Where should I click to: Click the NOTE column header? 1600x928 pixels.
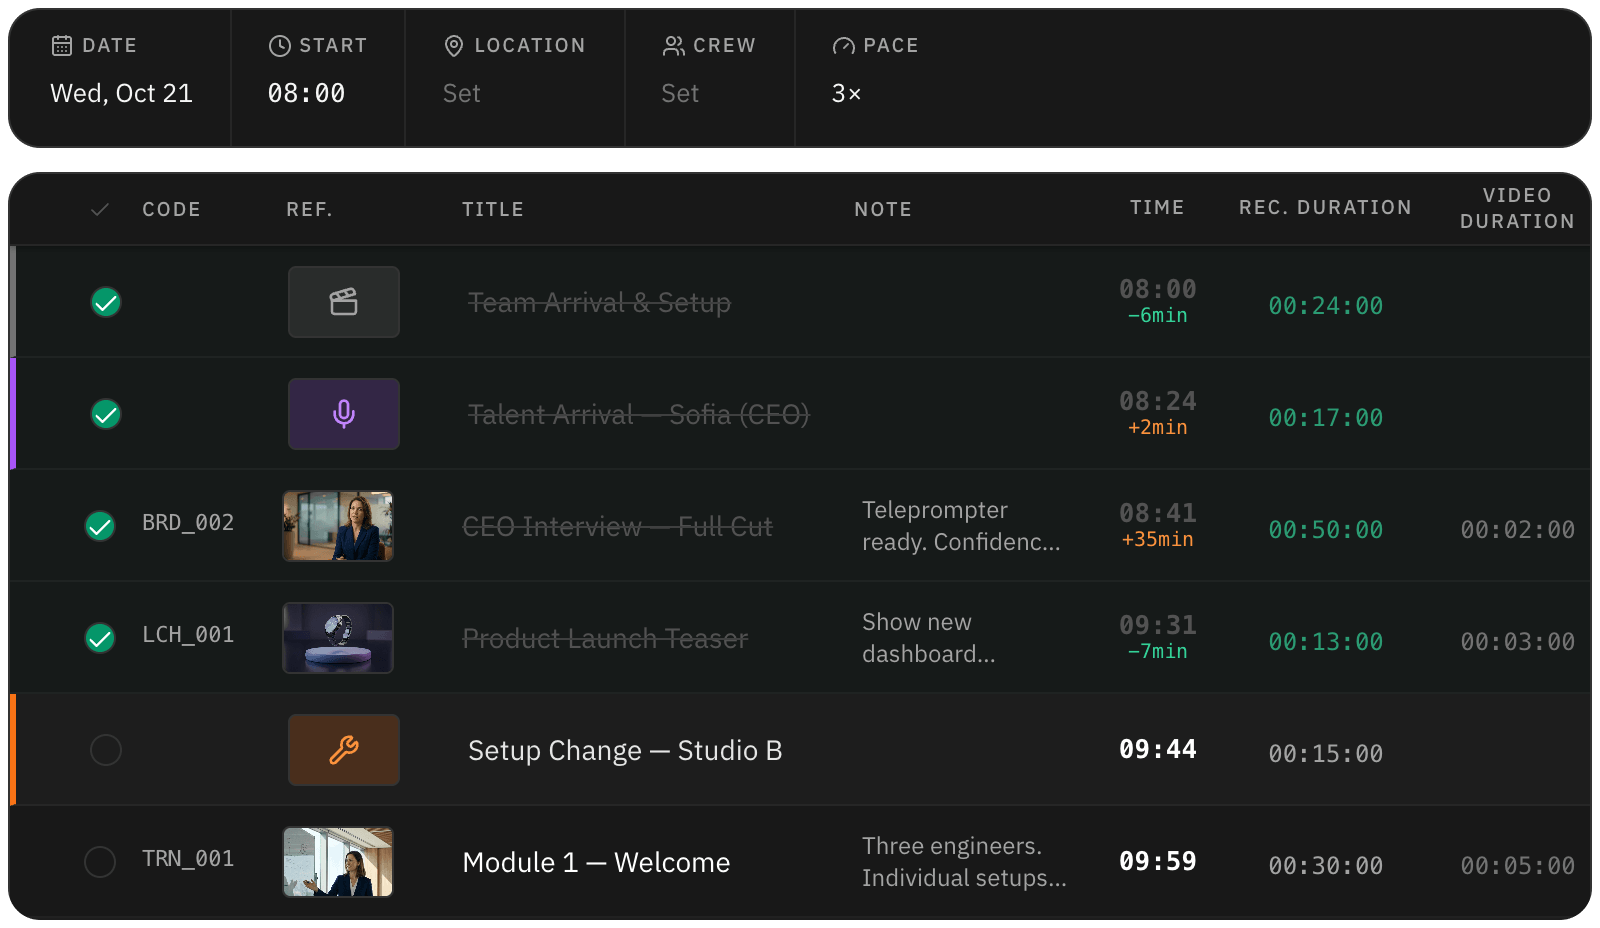click(883, 209)
